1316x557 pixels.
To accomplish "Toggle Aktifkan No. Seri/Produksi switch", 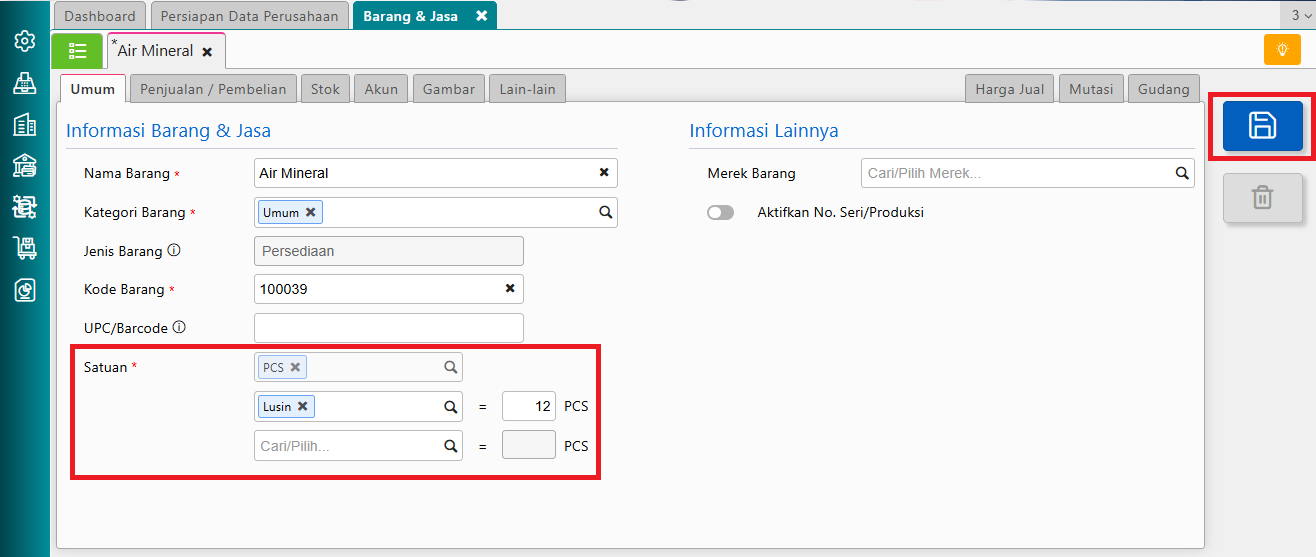I will [720, 212].
